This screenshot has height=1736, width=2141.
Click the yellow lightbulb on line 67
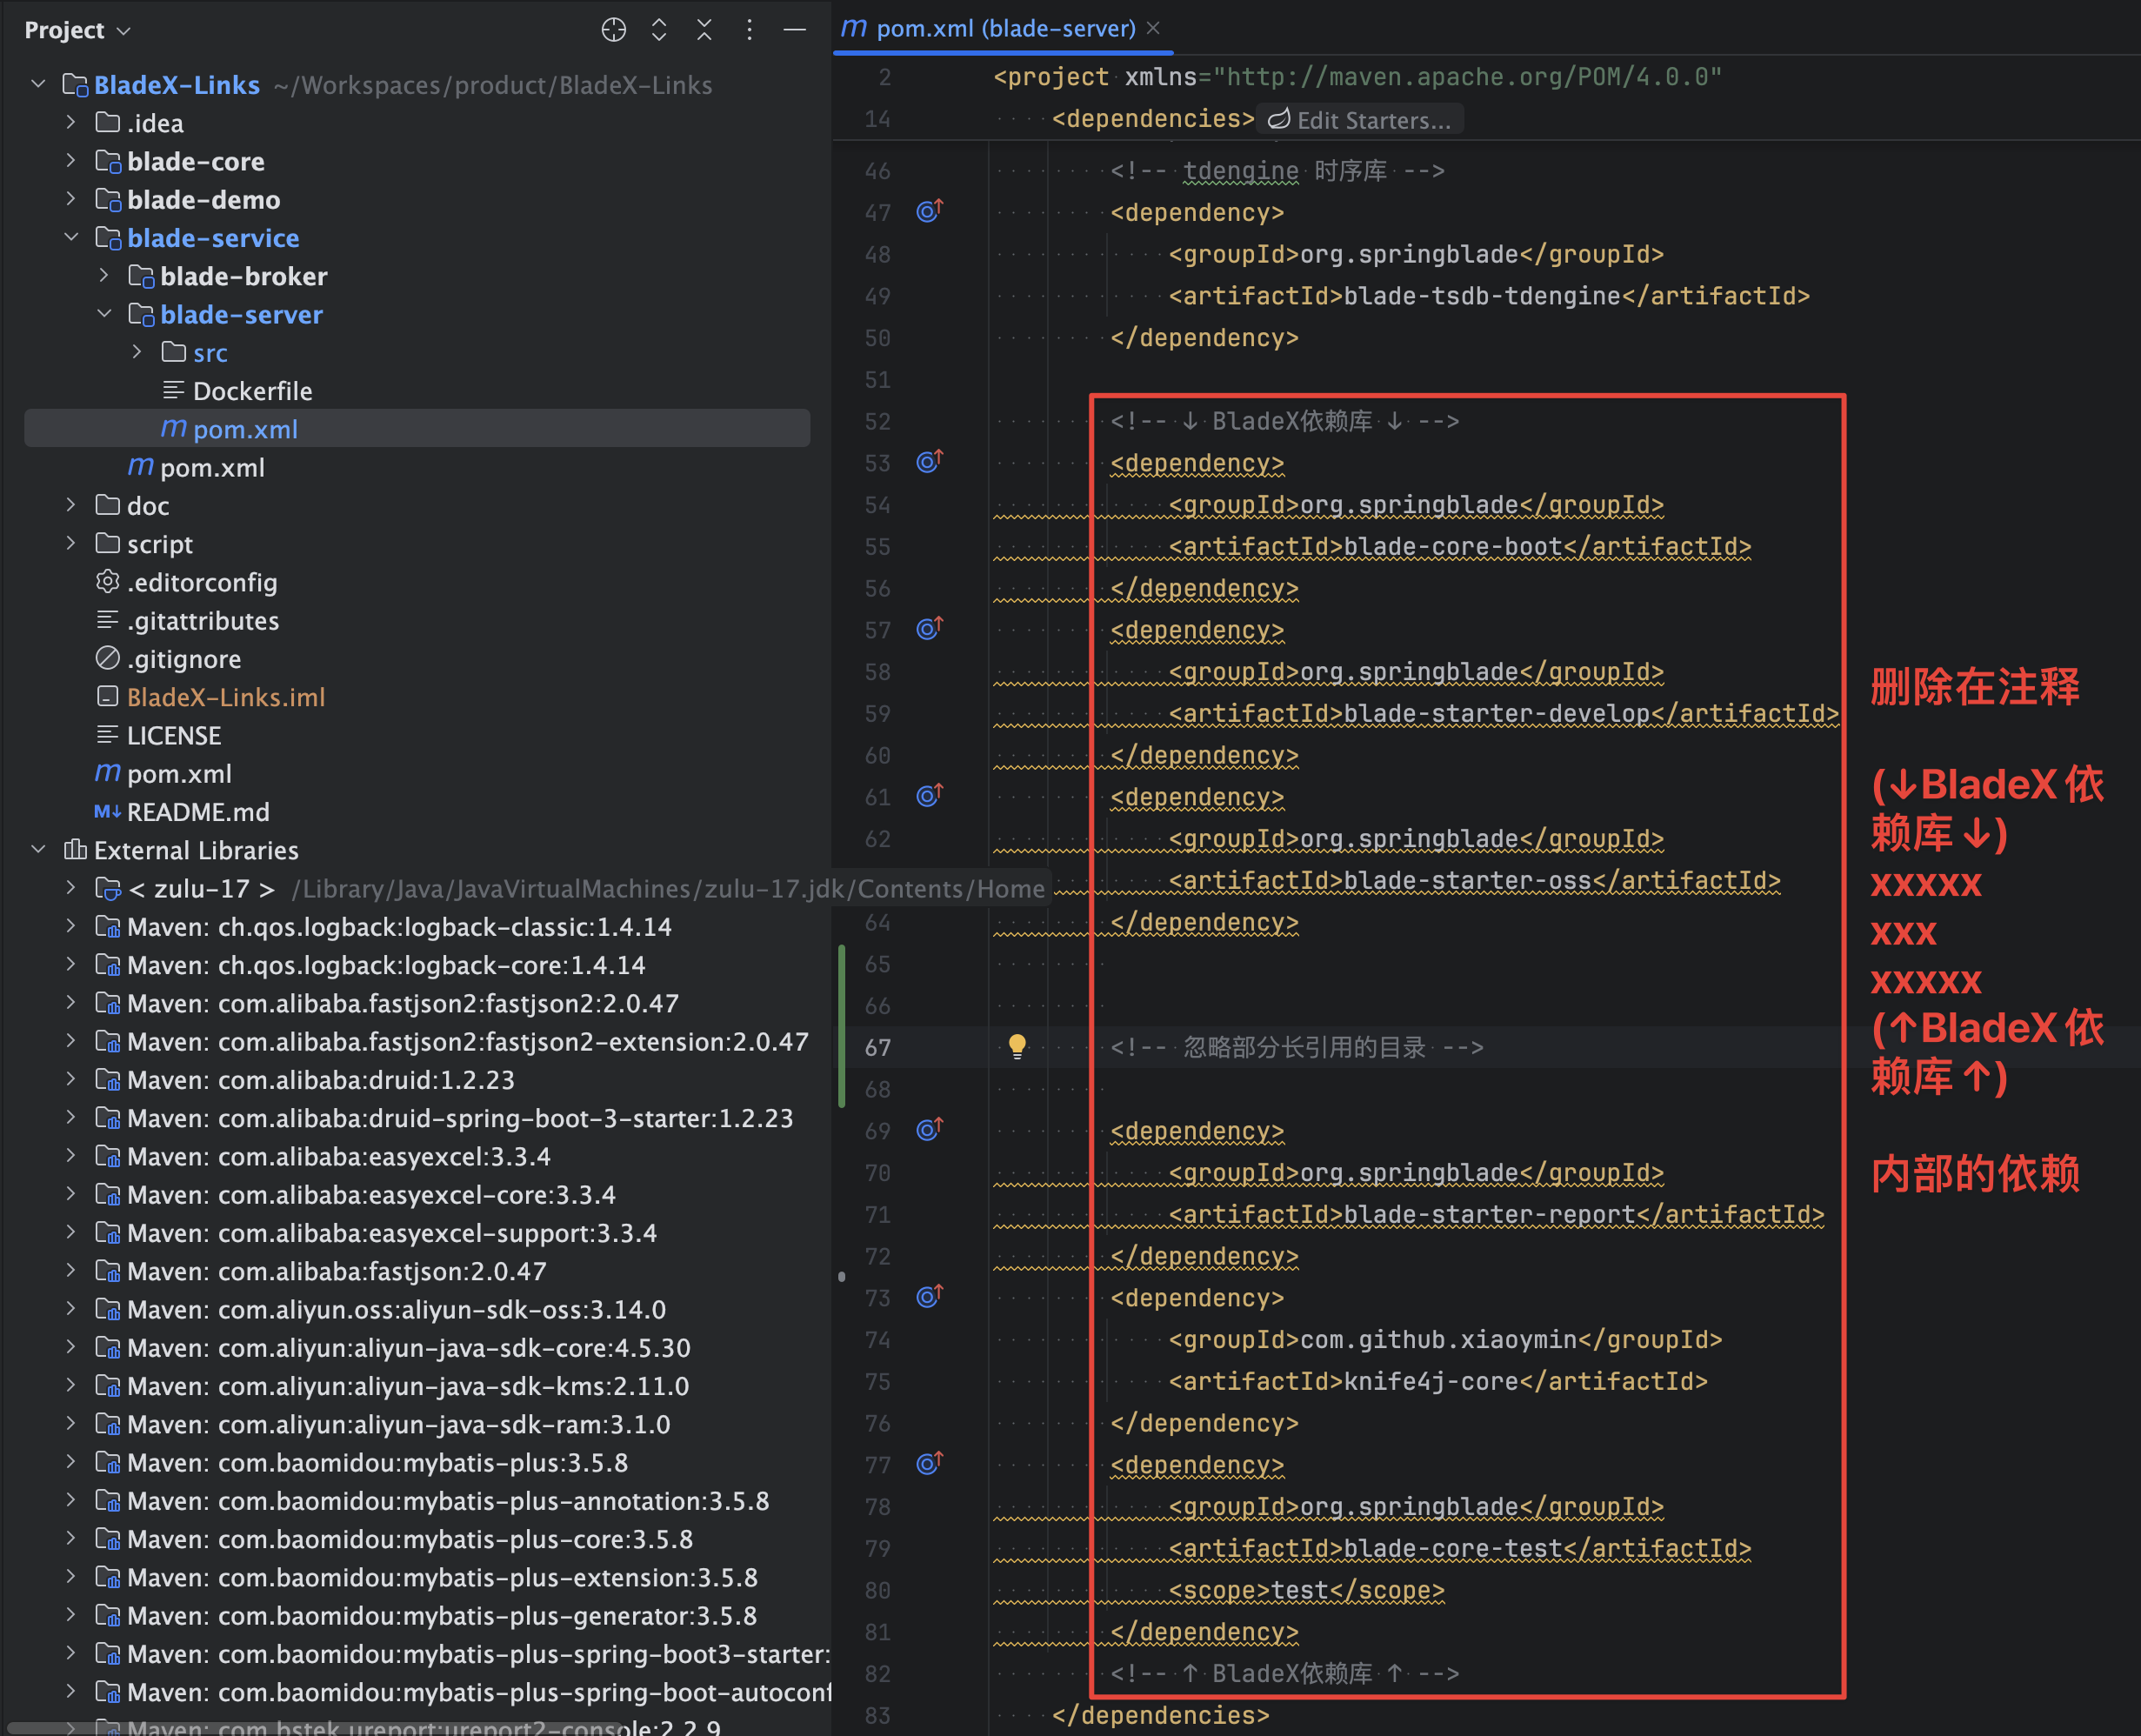click(1017, 1047)
